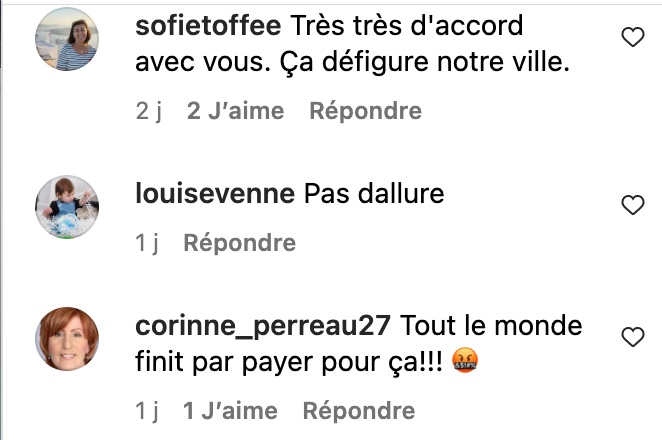Click the angry cursing emoji in Corinne's comment
Screen dimensions: 662x440
click(465, 361)
